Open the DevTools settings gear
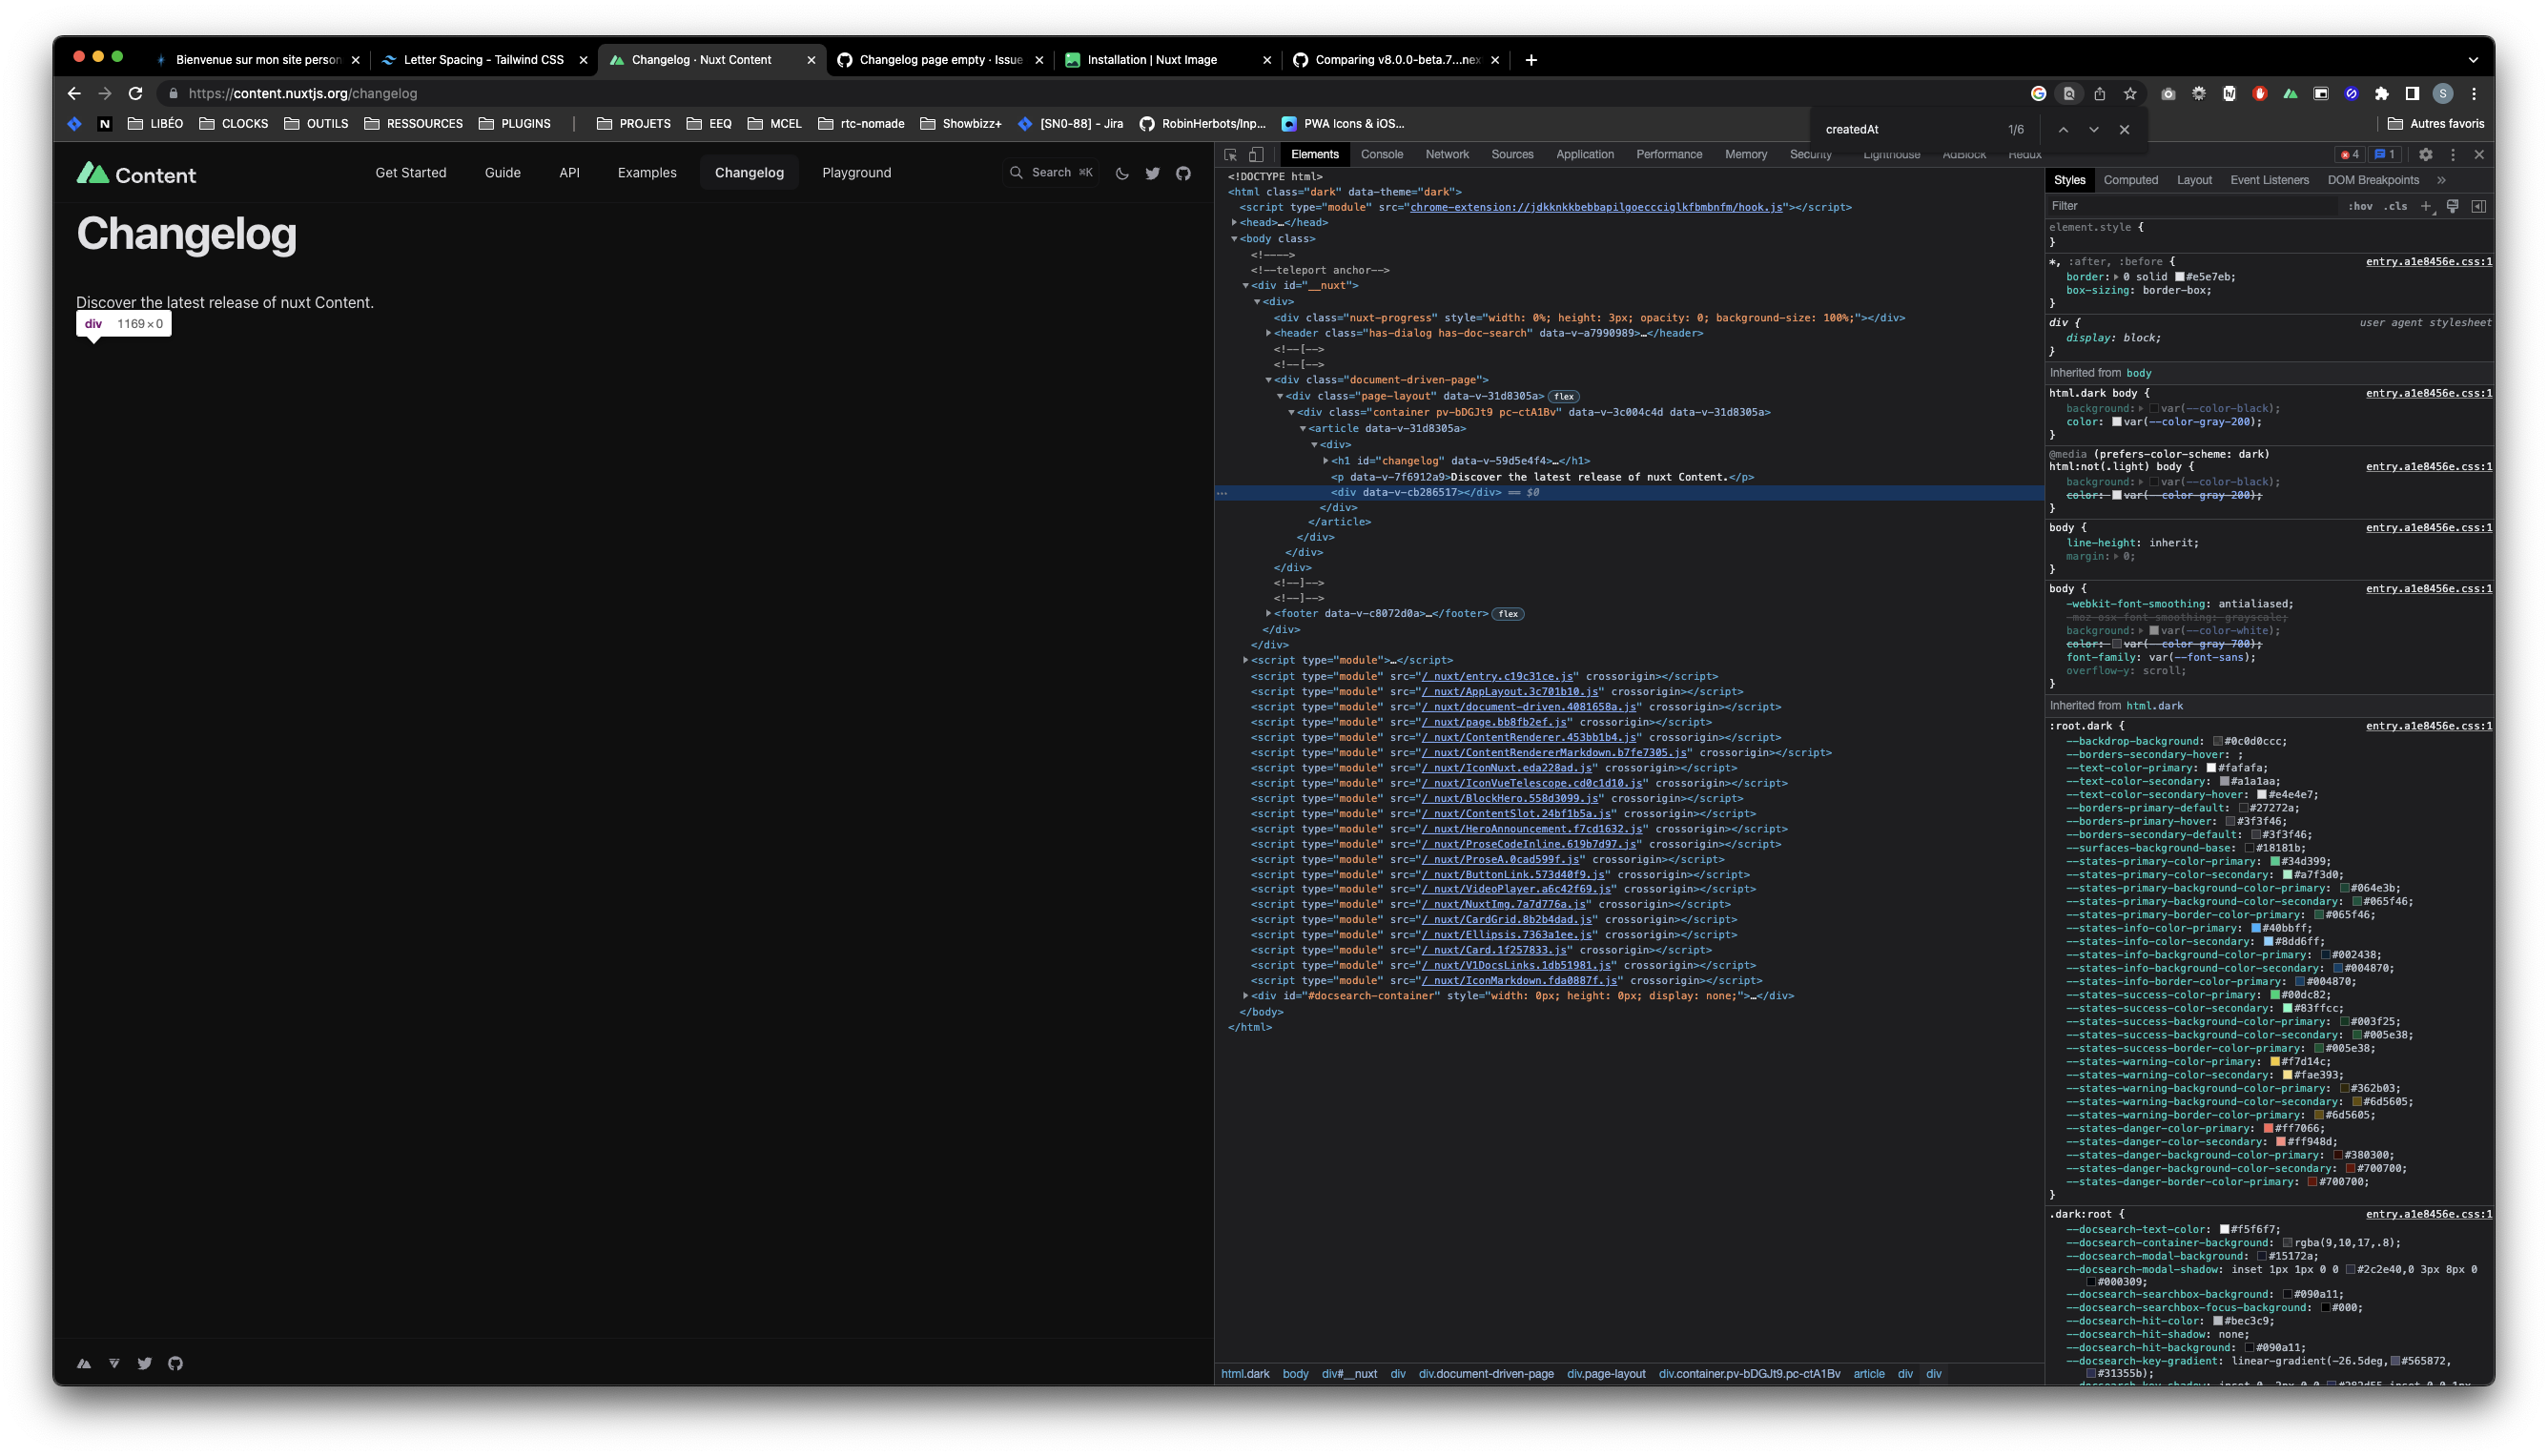 tap(2426, 154)
